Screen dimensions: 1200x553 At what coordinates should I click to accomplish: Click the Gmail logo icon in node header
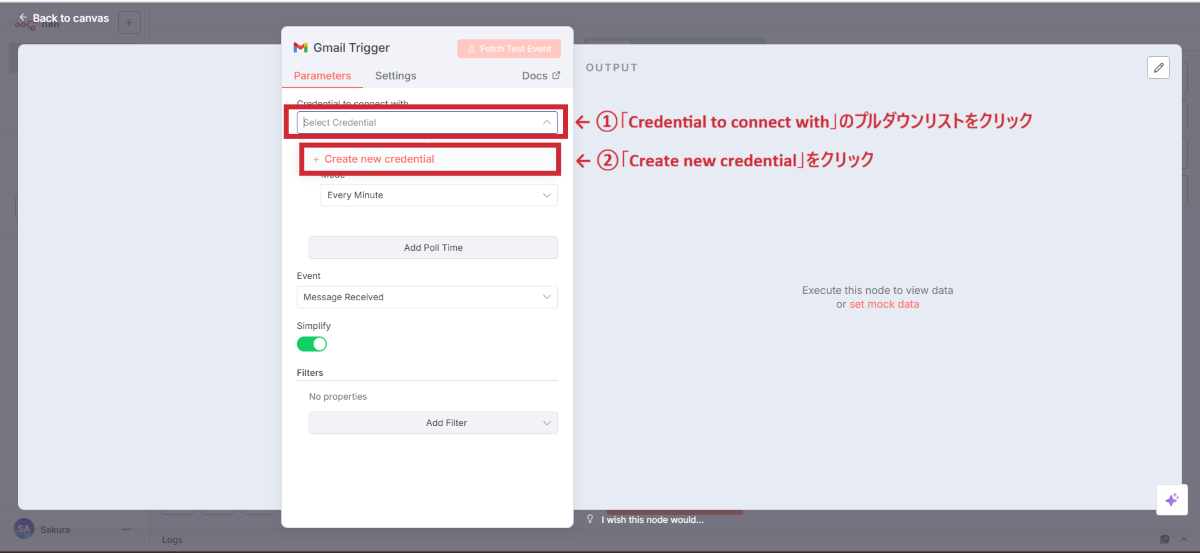click(x=300, y=48)
